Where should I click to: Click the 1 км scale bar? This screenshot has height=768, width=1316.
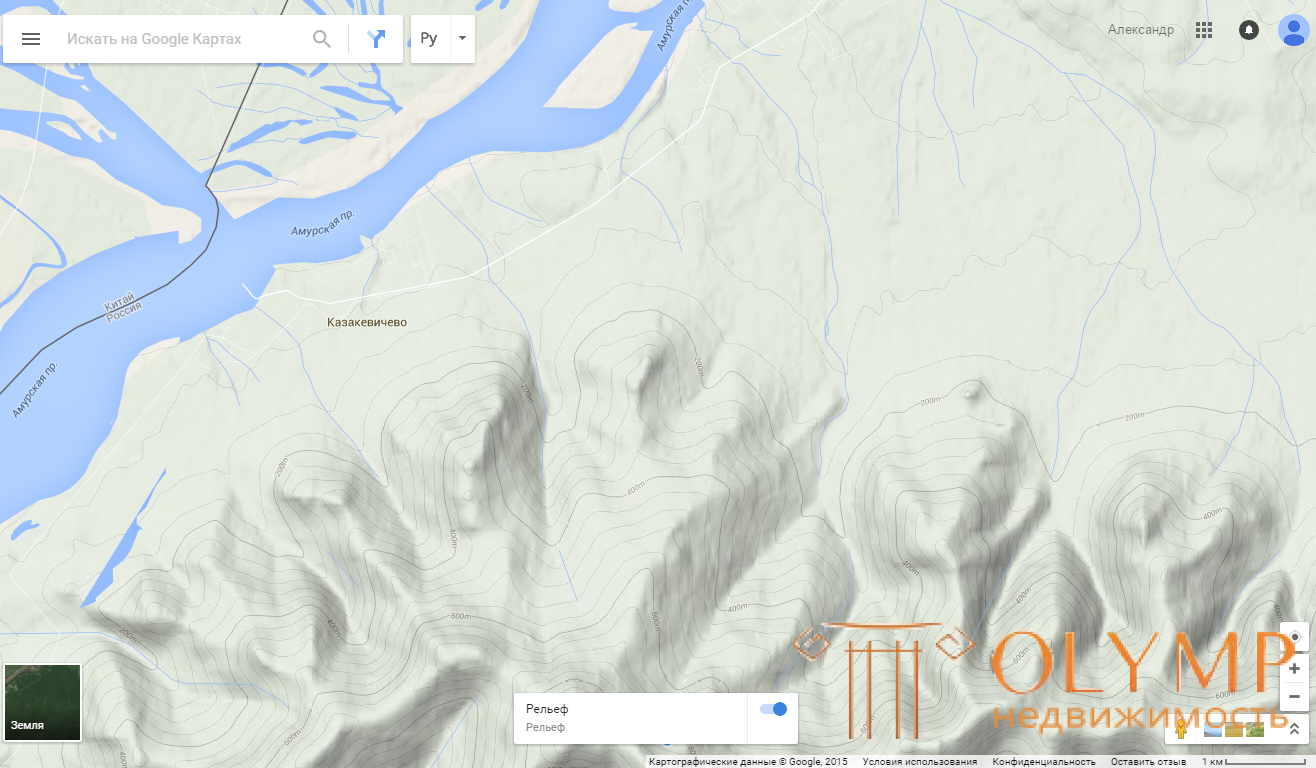tap(1255, 762)
